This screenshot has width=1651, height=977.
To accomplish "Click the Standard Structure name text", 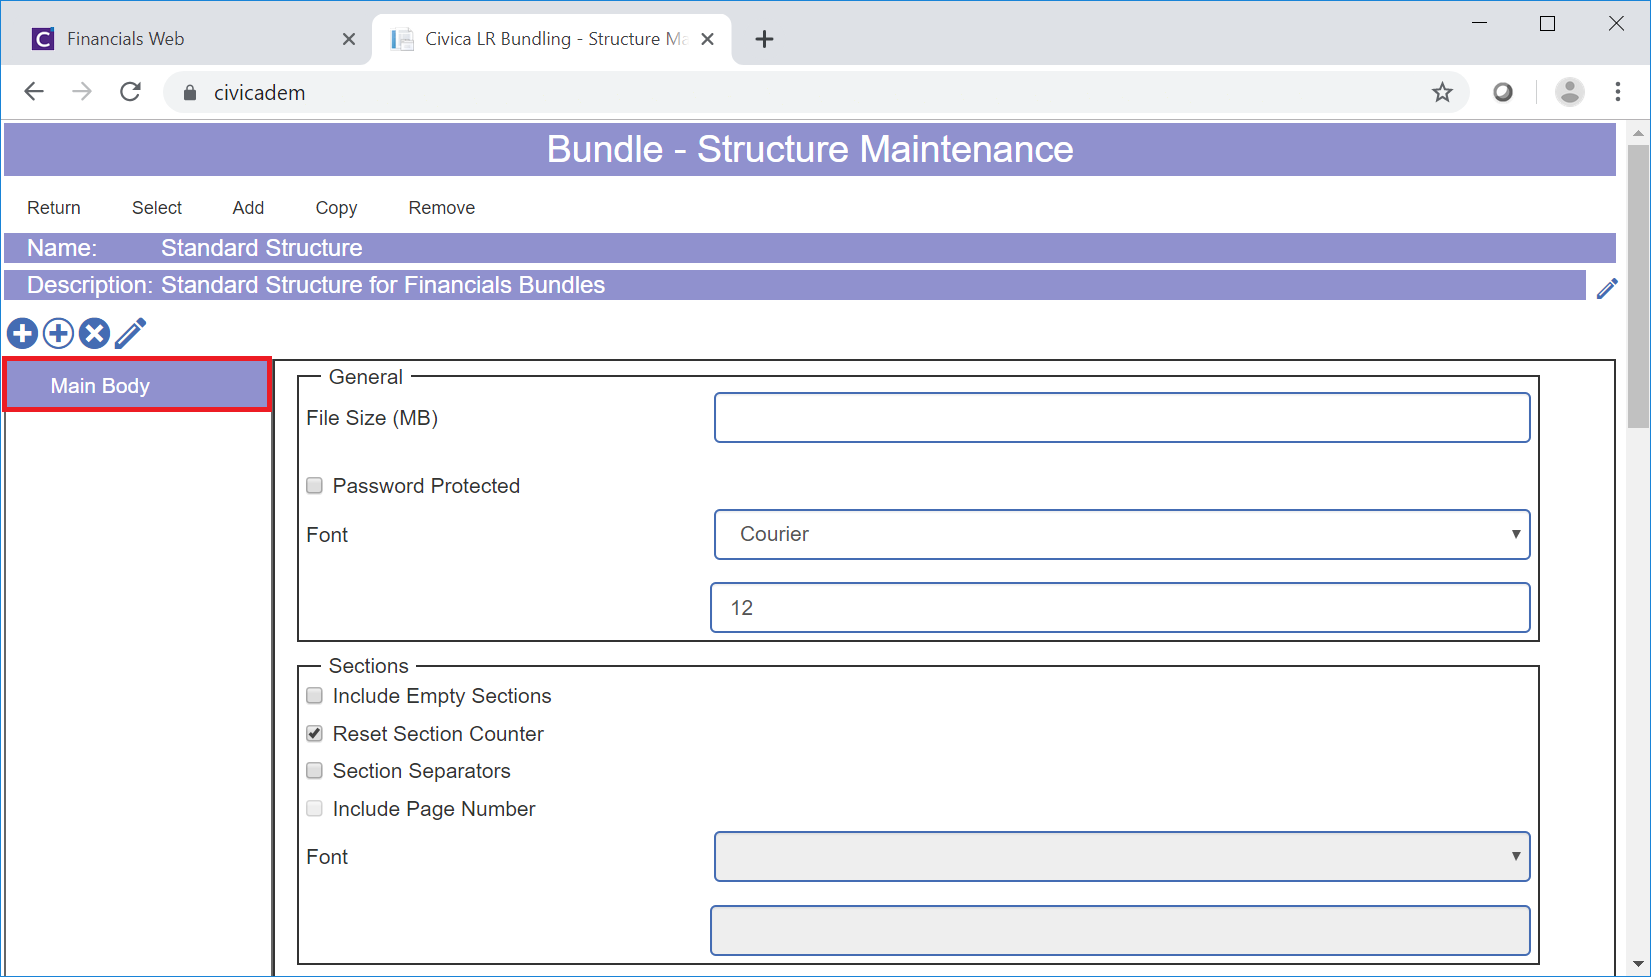I will [261, 248].
